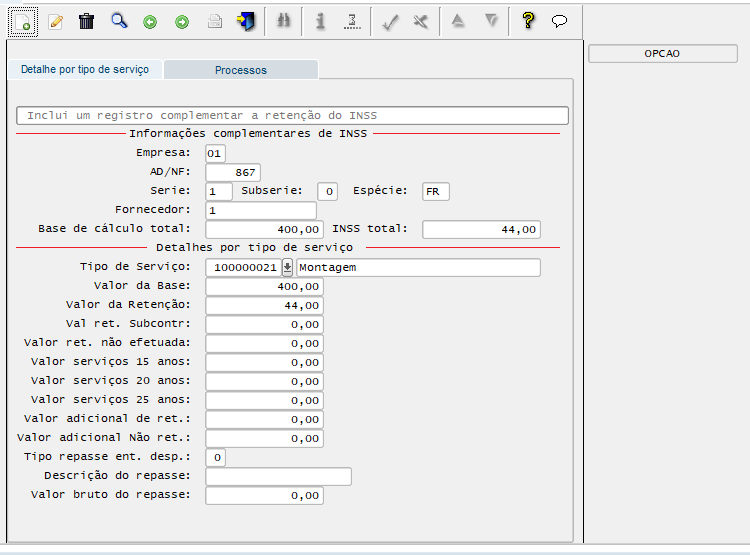
Task: Click the 'Inclui um registro complementar' message bar
Action: coord(292,115)
